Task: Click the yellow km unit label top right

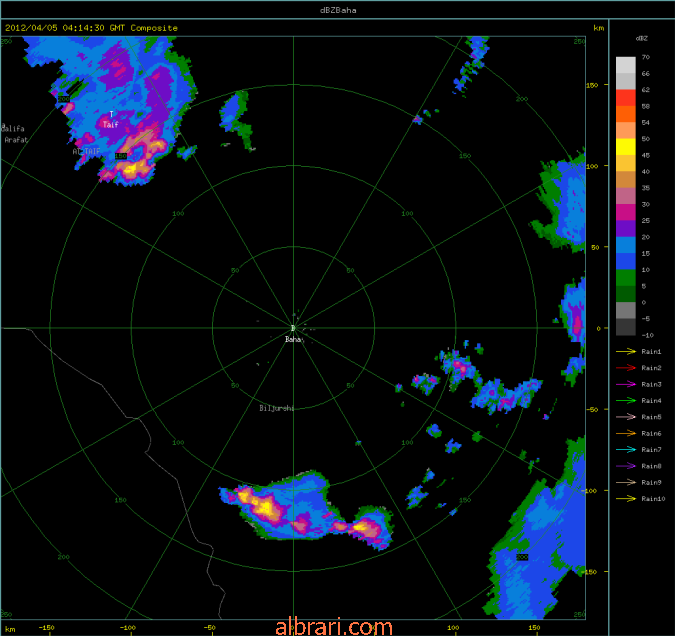Action: (598, 28)
